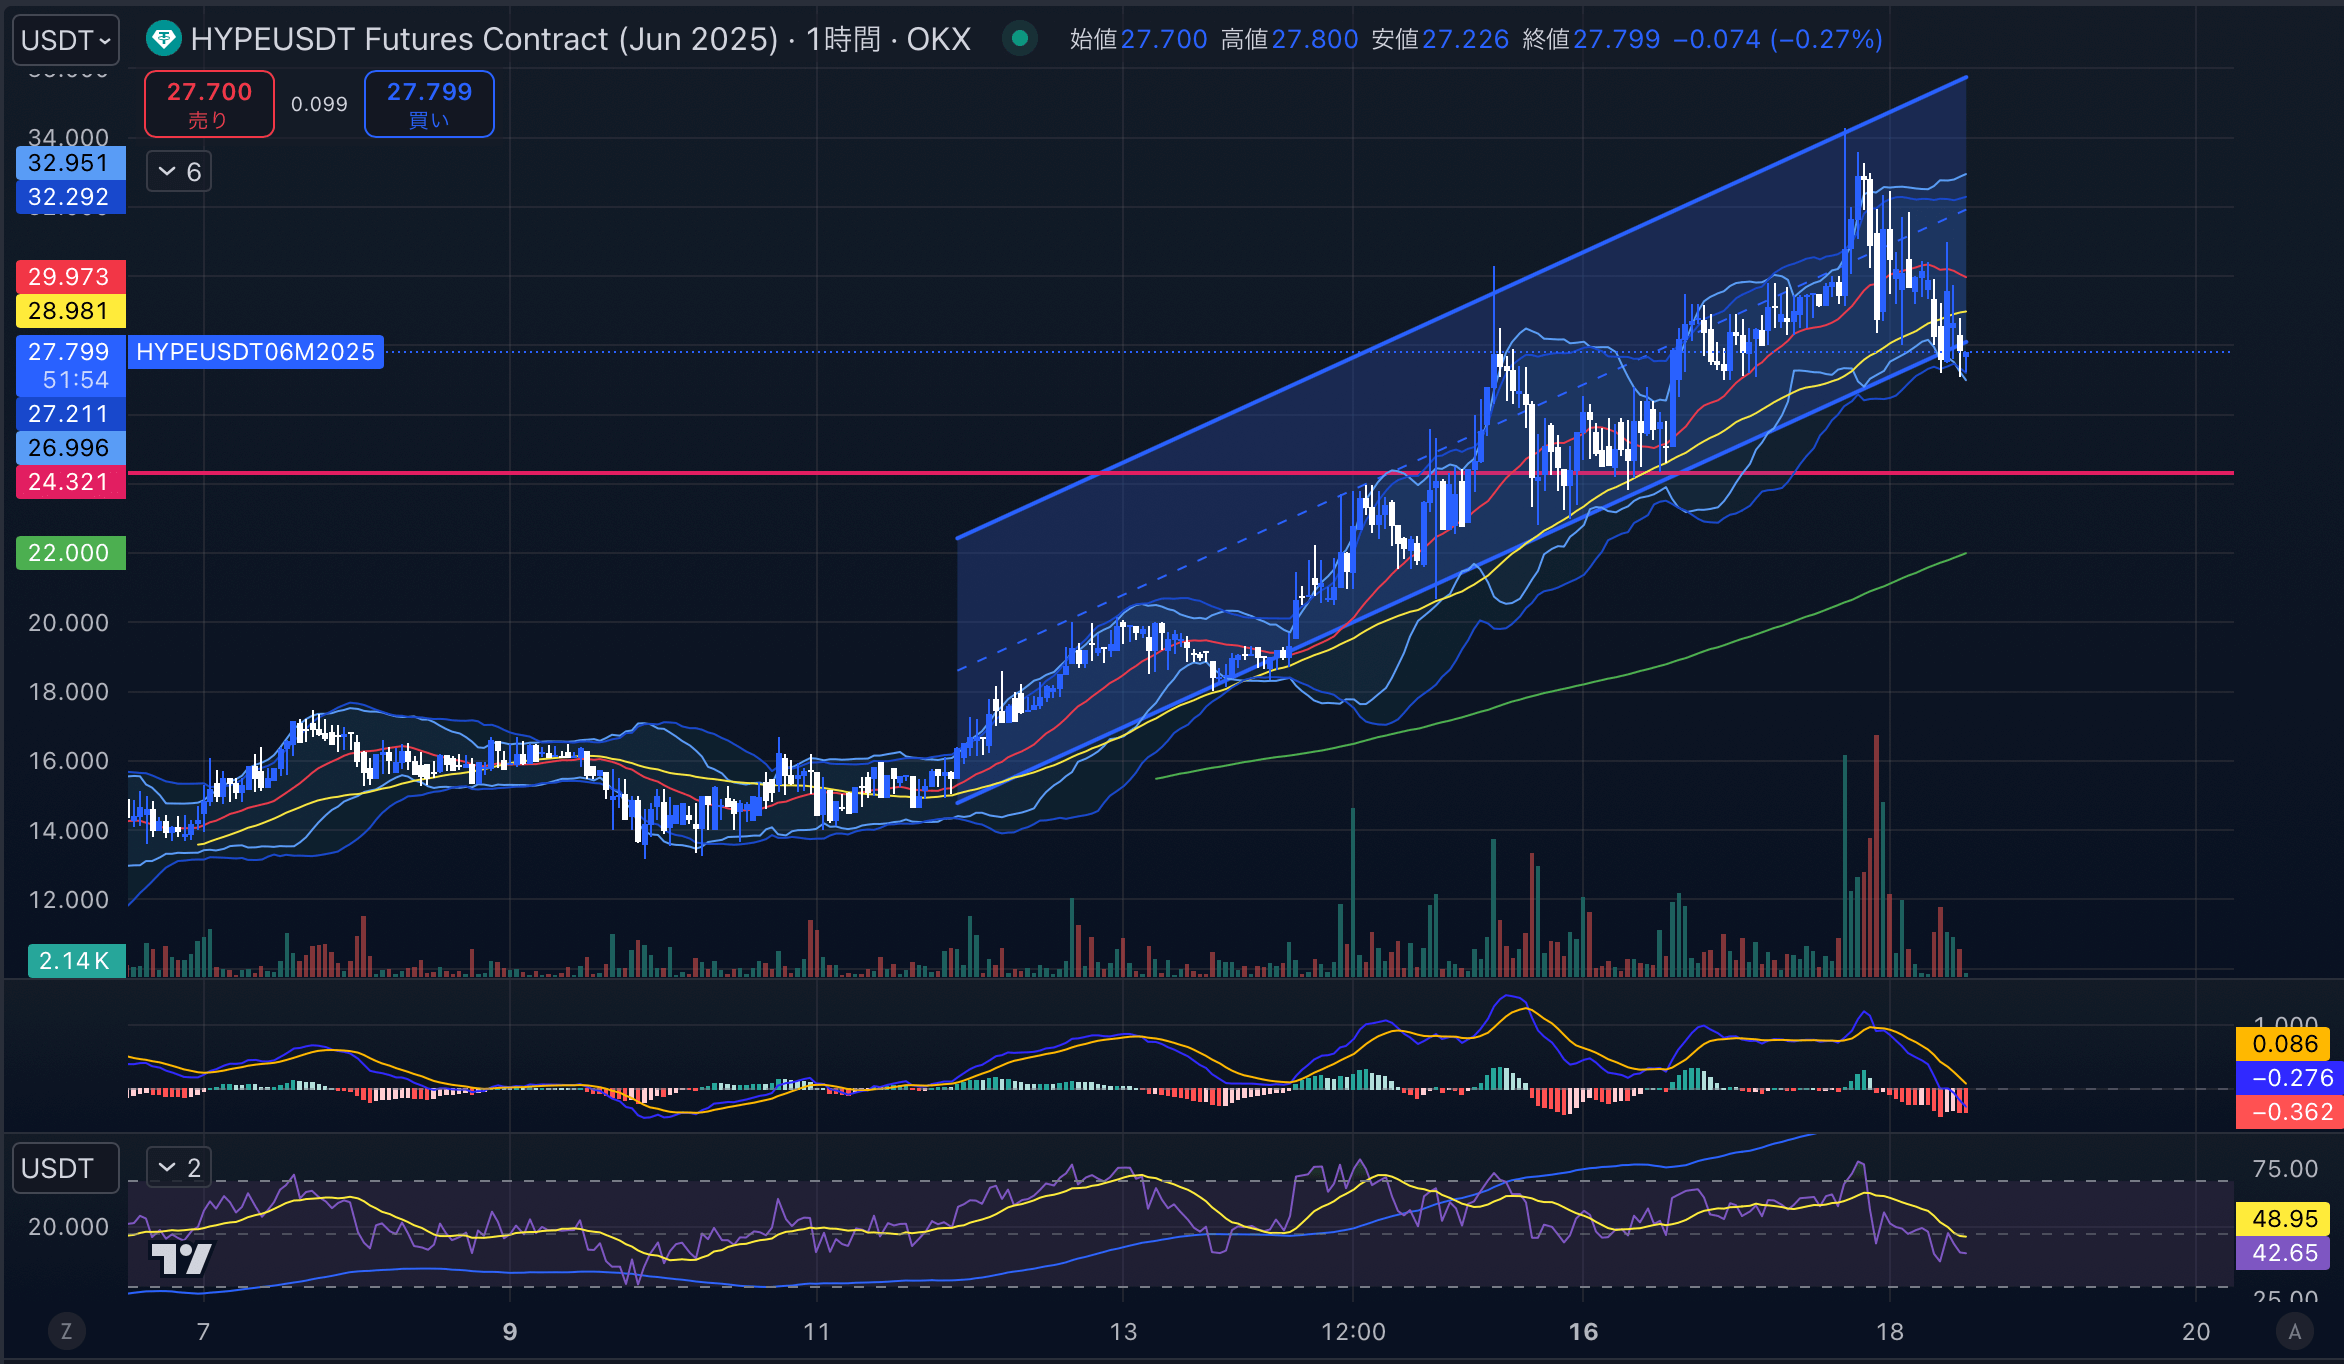This screenshot has width=2344, height=1364.
Task: Click the 27.799 current price label
Action: pyautogui.click(x=69, y=352)
